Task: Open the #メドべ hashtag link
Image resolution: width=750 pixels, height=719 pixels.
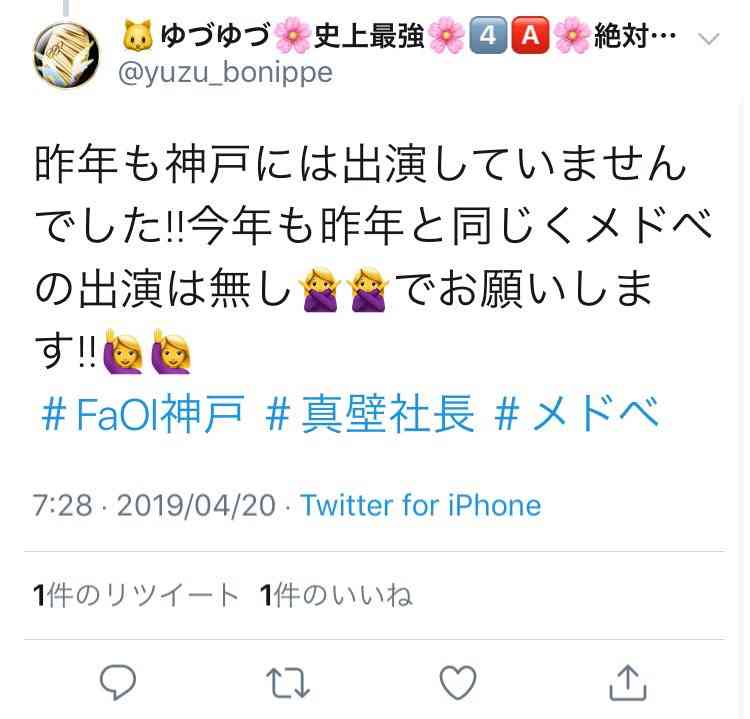Action: [x=577, y=413]
